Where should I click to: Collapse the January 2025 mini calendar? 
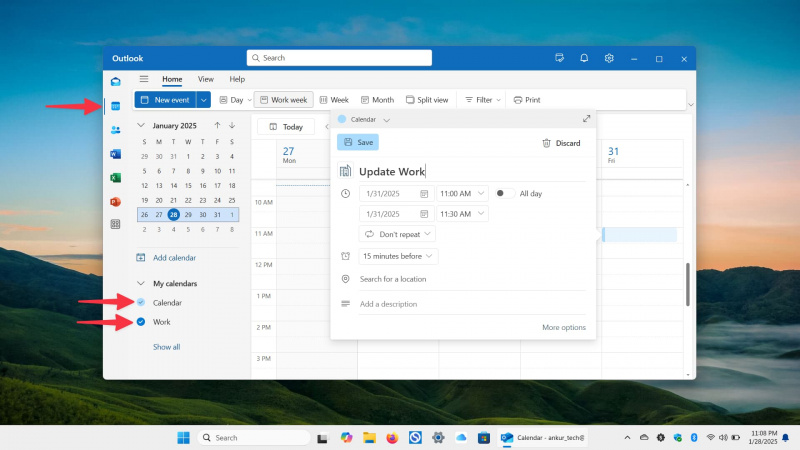(x=141, y=126)
